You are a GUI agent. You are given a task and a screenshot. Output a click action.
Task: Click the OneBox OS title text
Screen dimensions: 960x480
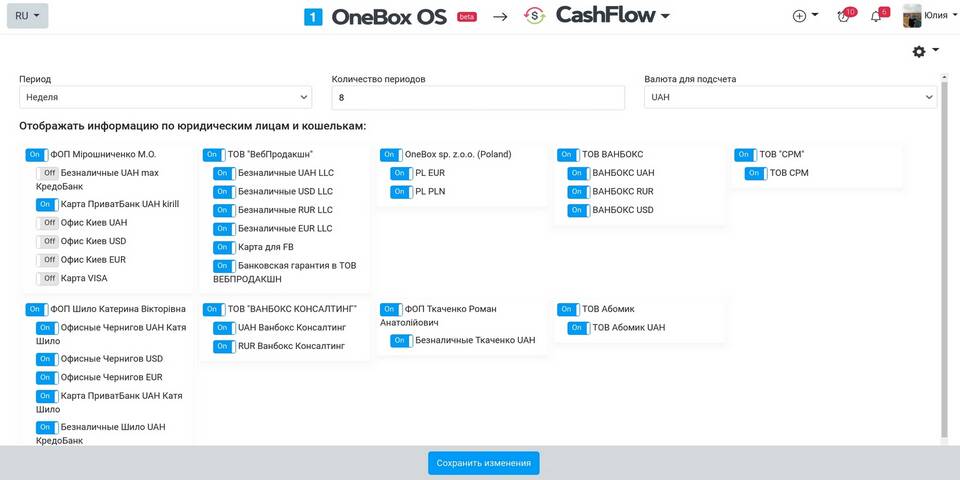click(x=390, y=17)
